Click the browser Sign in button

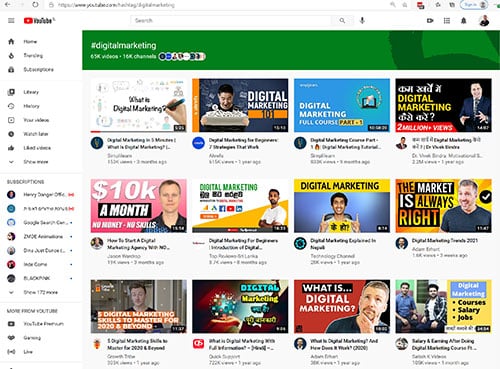click(x=474, y=5)
